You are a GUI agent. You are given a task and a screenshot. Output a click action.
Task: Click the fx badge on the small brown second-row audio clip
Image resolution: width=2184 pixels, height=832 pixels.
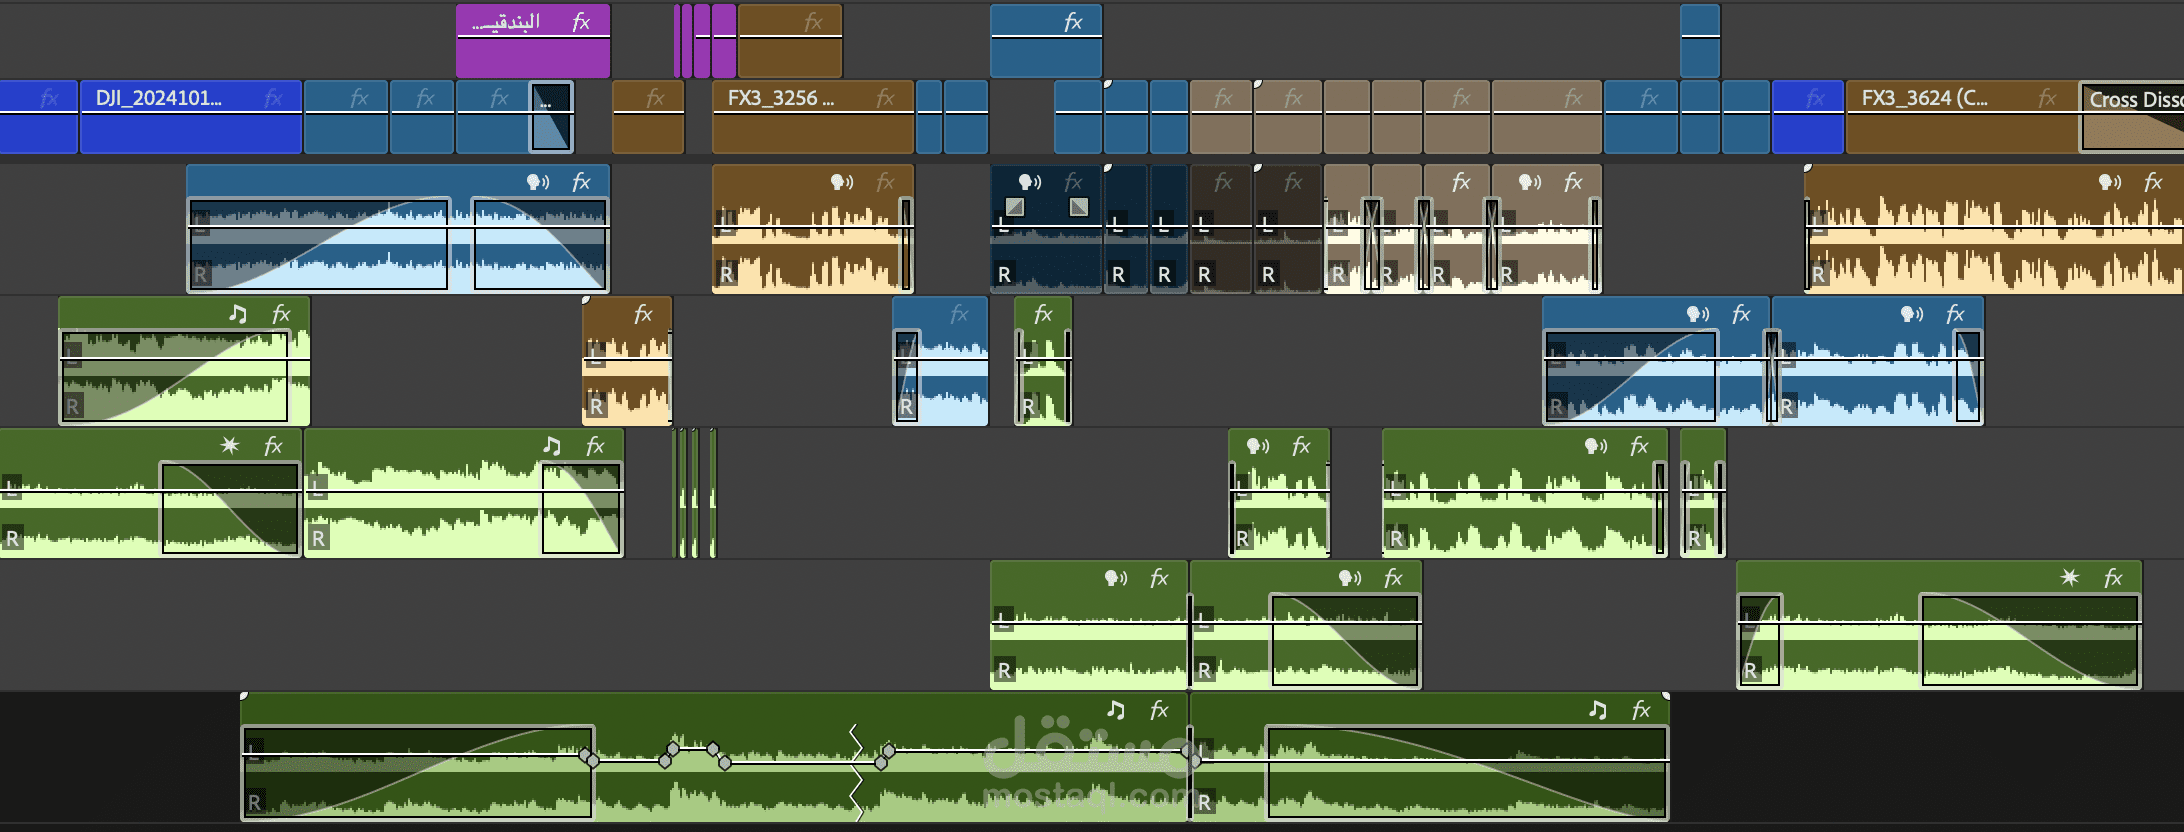[643, 314]
